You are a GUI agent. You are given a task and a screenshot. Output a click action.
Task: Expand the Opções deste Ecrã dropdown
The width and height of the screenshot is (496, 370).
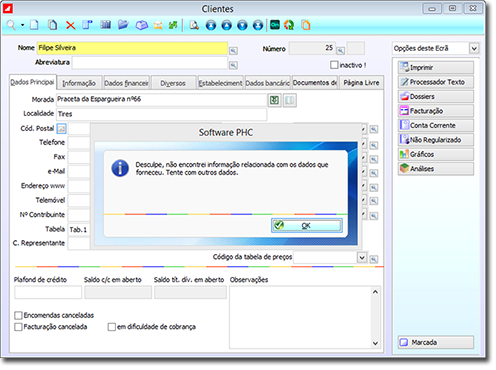pos(474,49)
